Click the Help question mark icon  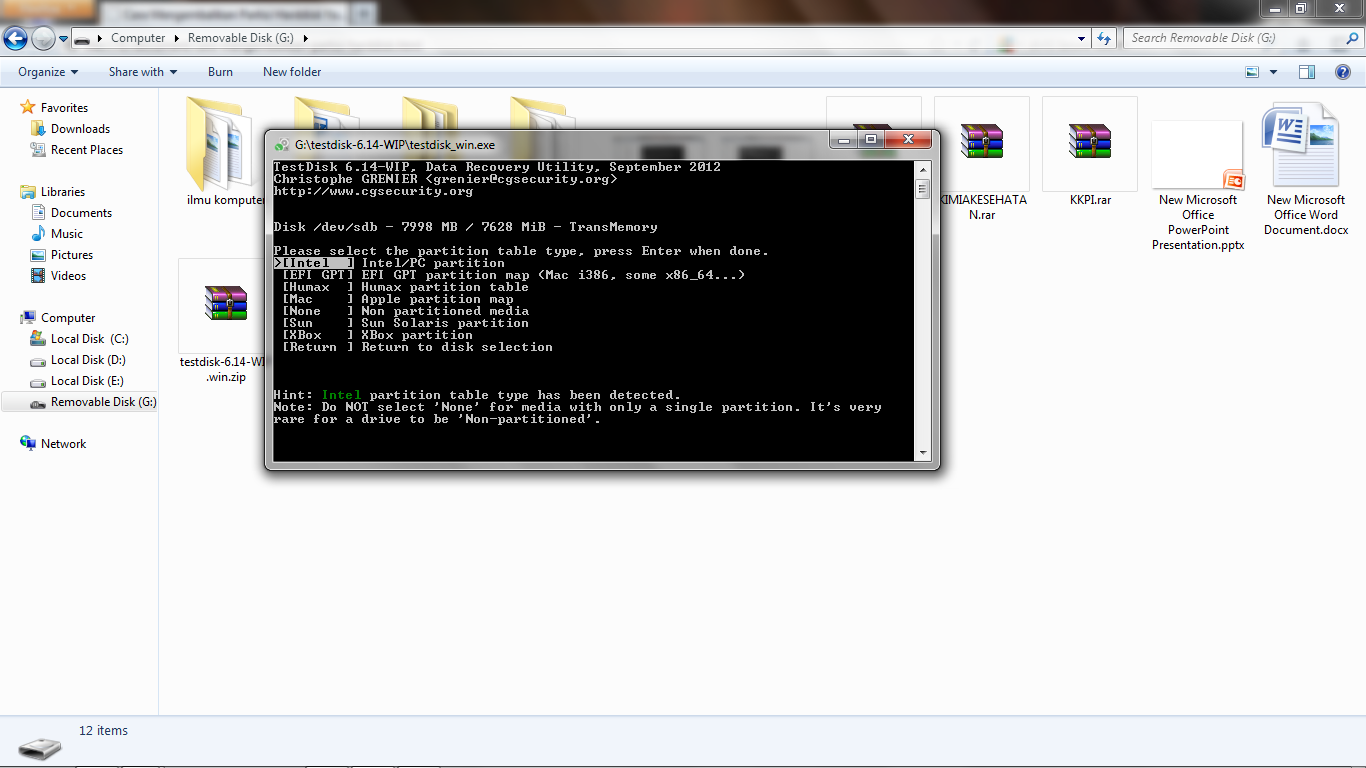[1342, 71]
